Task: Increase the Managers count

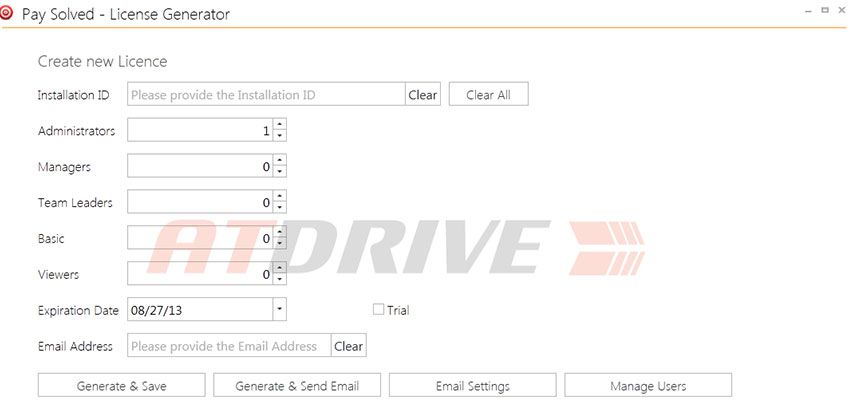Action: pos(280,160)
